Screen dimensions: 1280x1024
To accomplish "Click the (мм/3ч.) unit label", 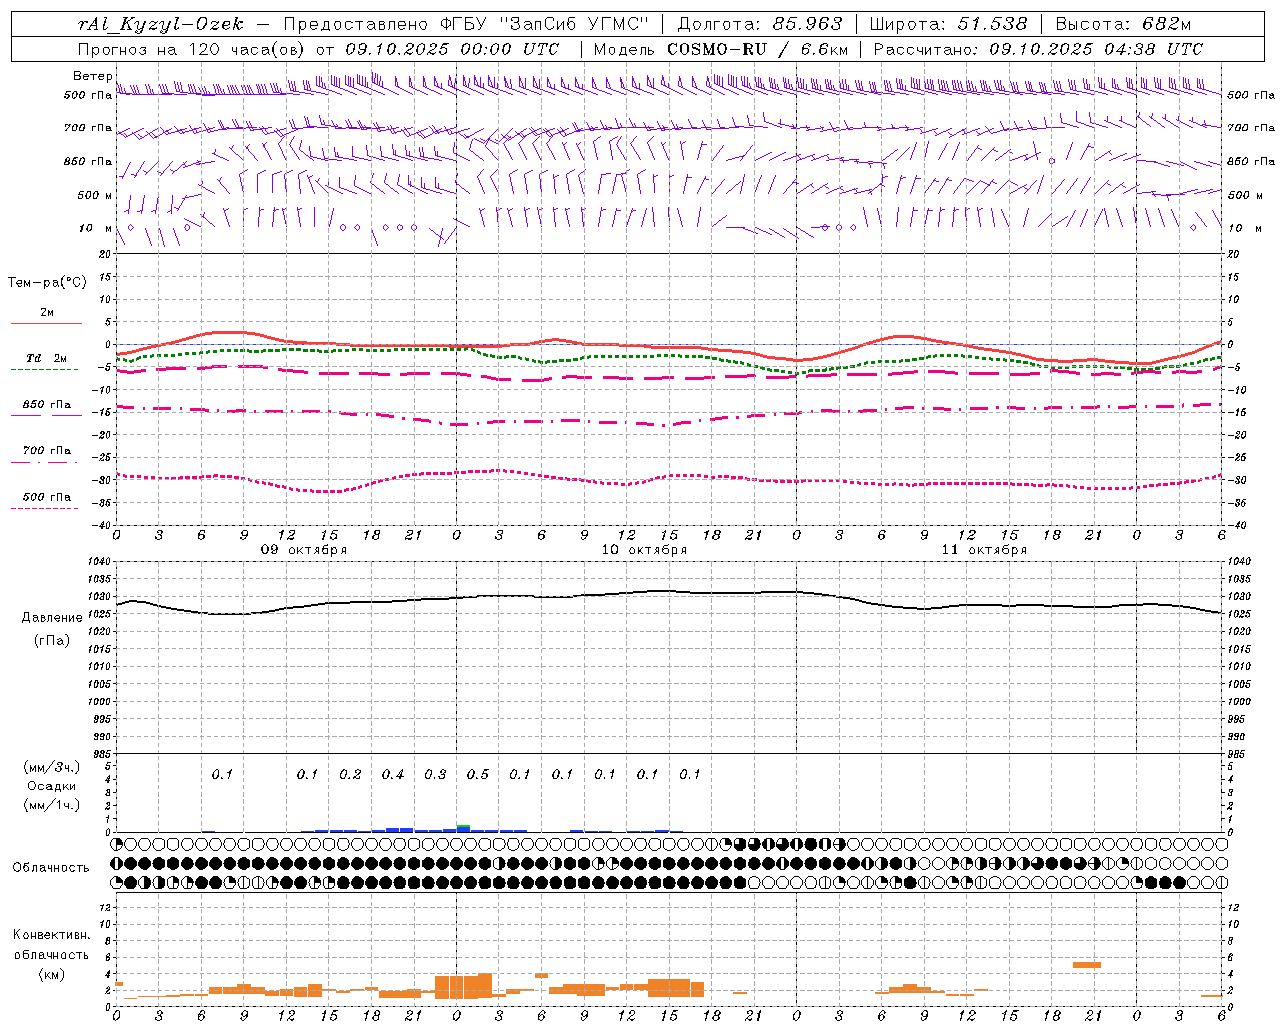I will [x=52, y=767].
